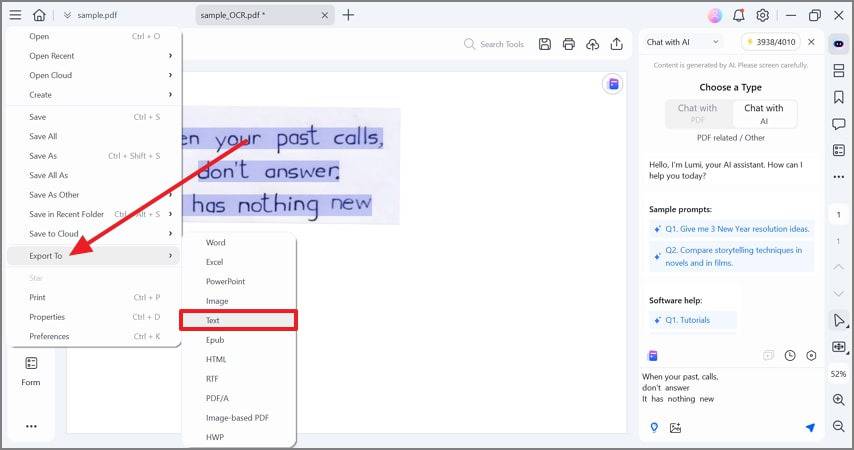Add a new tab with plus icon
Viewport: 854px width, 450px height.
[x=348, y=15]
